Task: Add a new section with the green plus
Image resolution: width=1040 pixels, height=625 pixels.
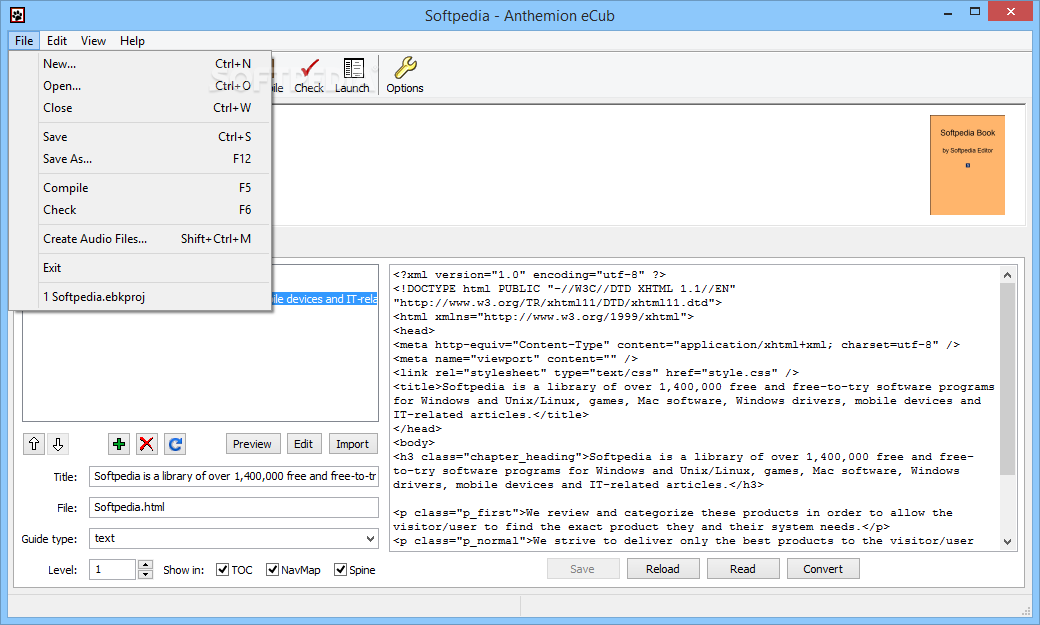Action: pos(119,444)
